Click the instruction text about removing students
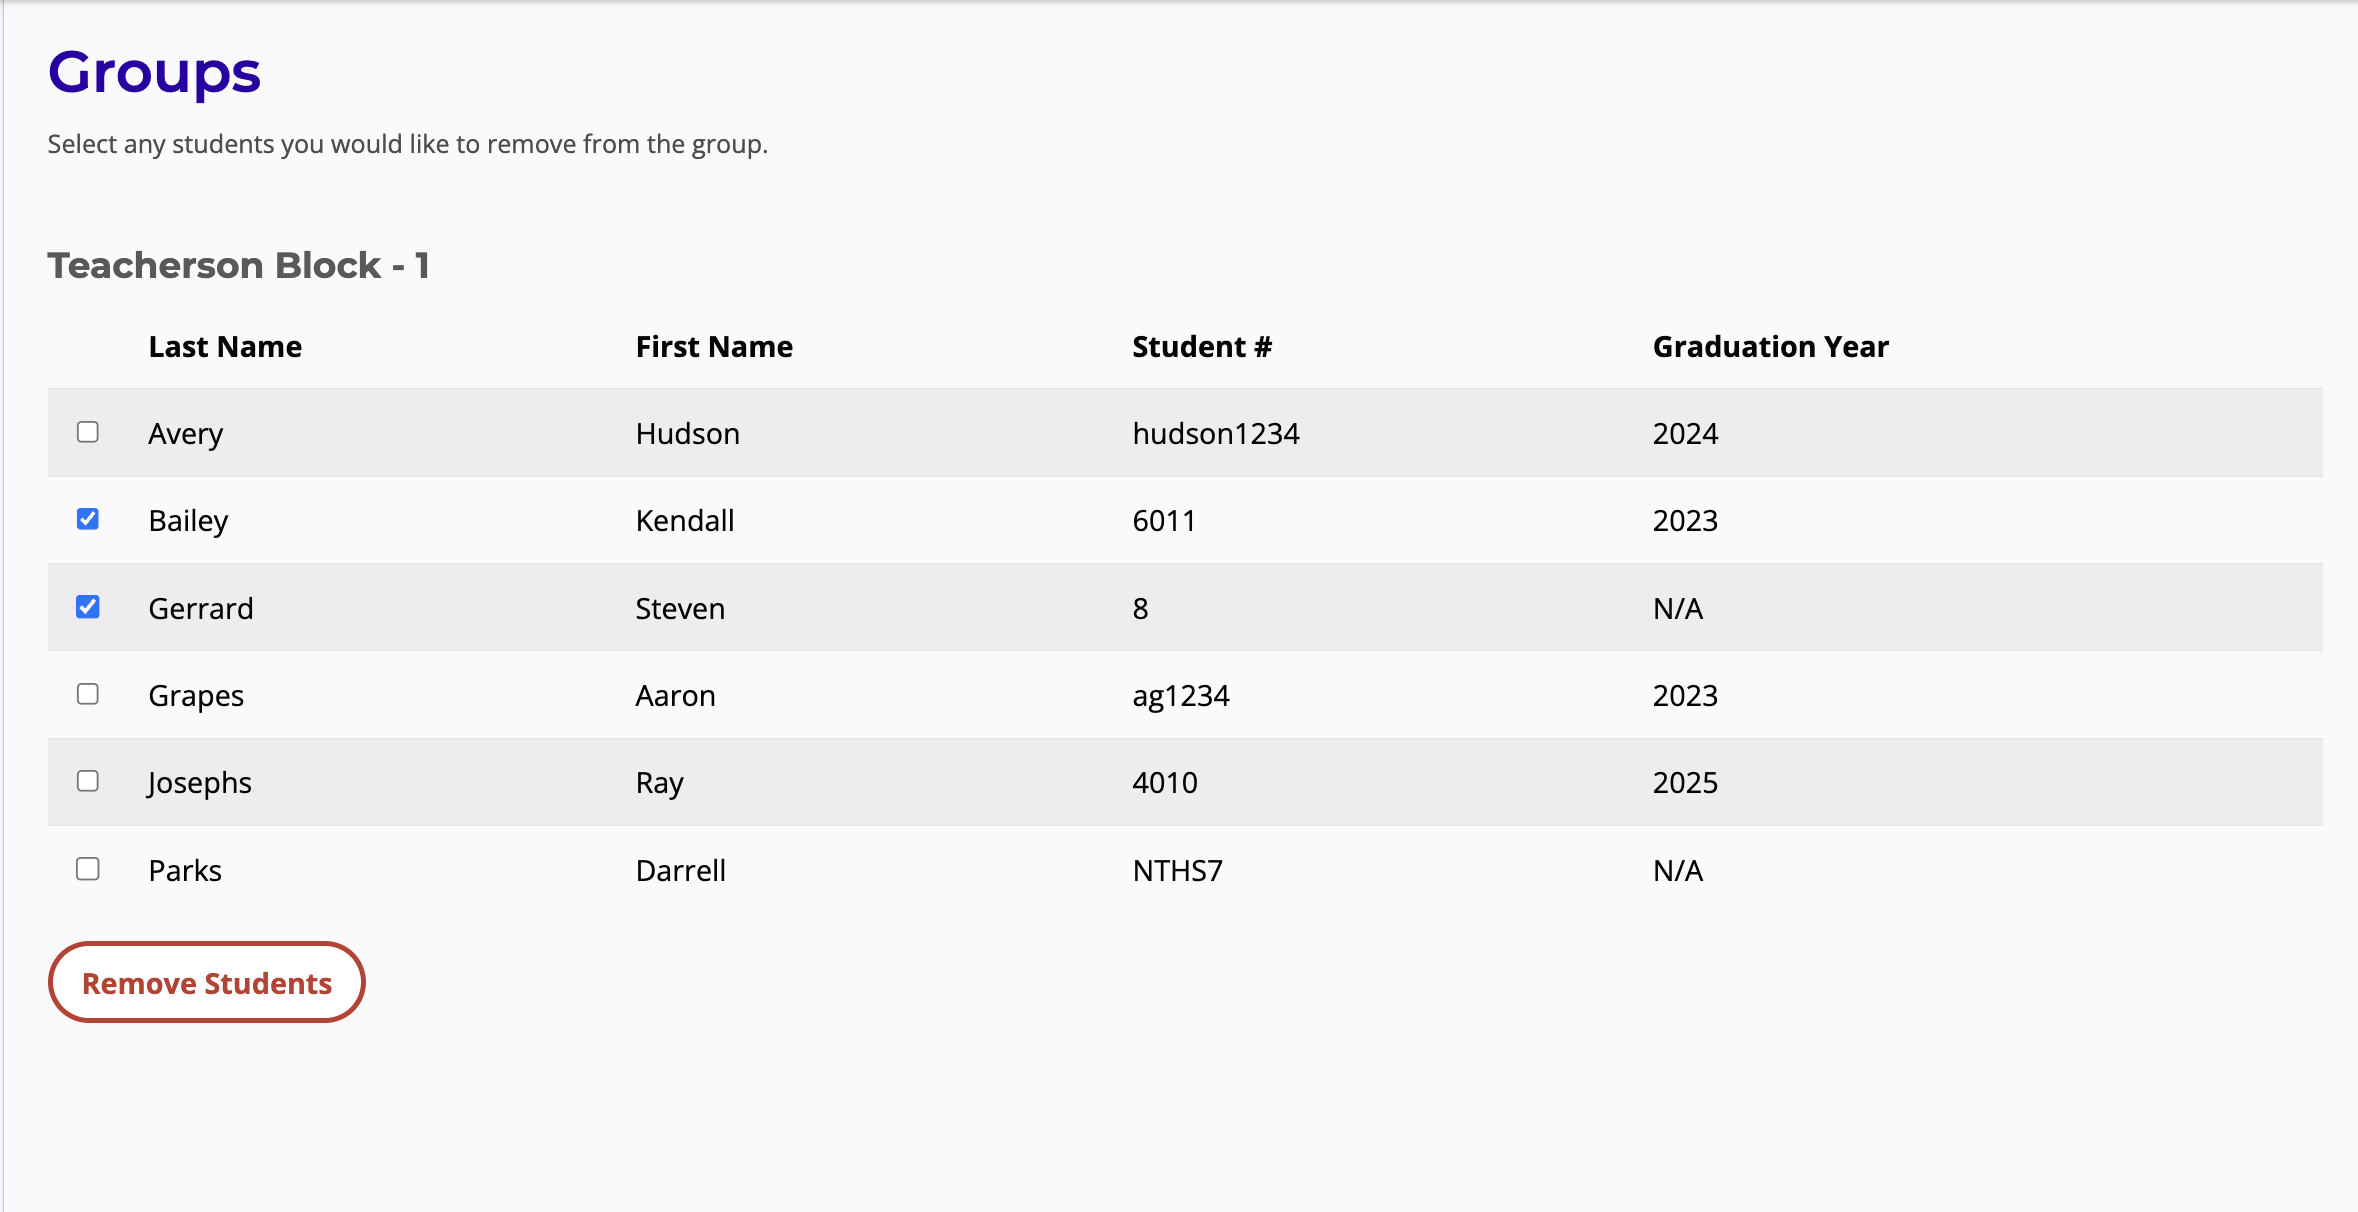The height and width of the screenshot is (1212, 2358). click(407, 144)
